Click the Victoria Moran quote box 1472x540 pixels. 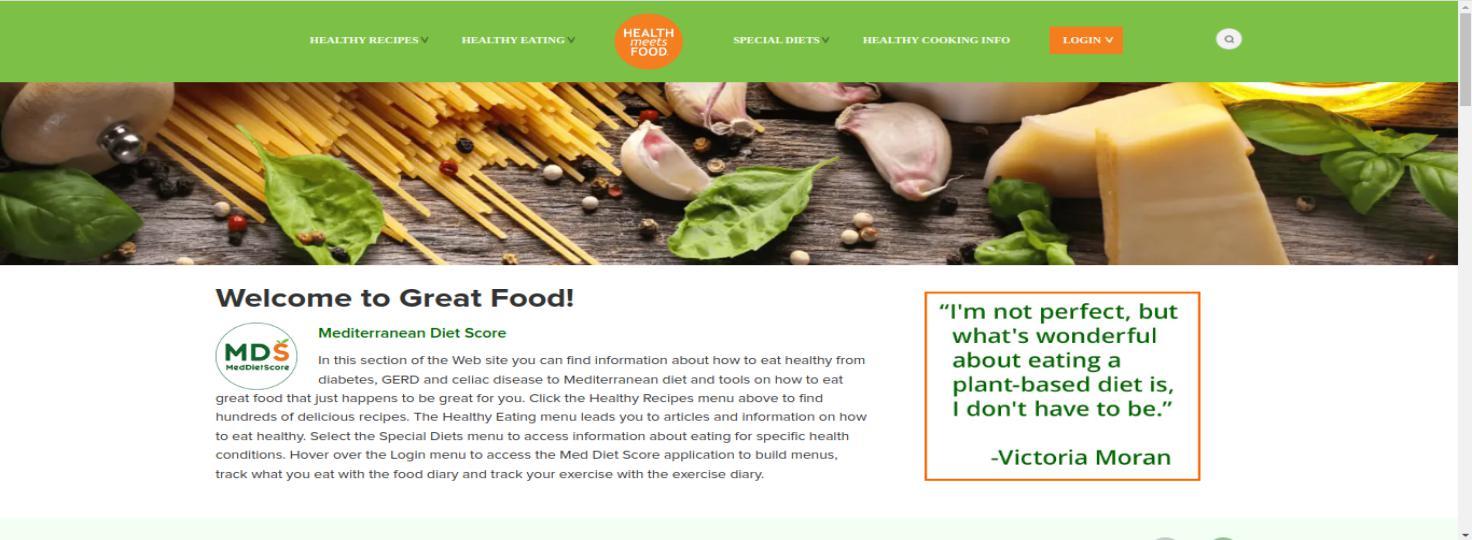pyautogui.click(x=1062, y=386)
